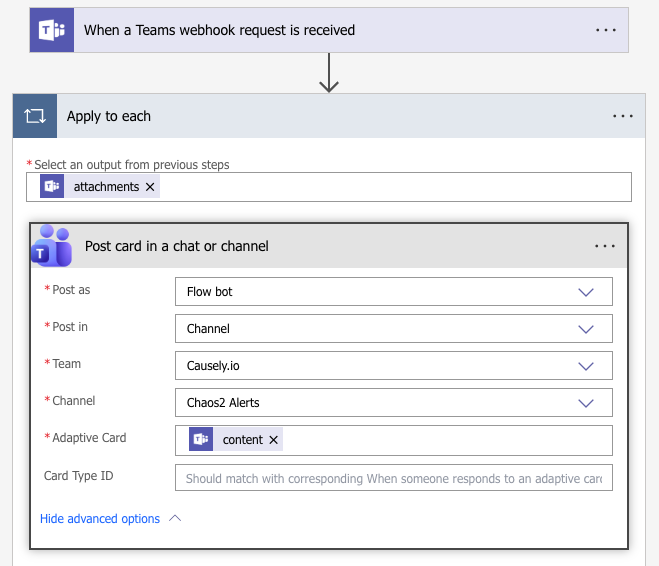
Task: Select the Post card in a chat or channel header
Action: pos(300,246)
